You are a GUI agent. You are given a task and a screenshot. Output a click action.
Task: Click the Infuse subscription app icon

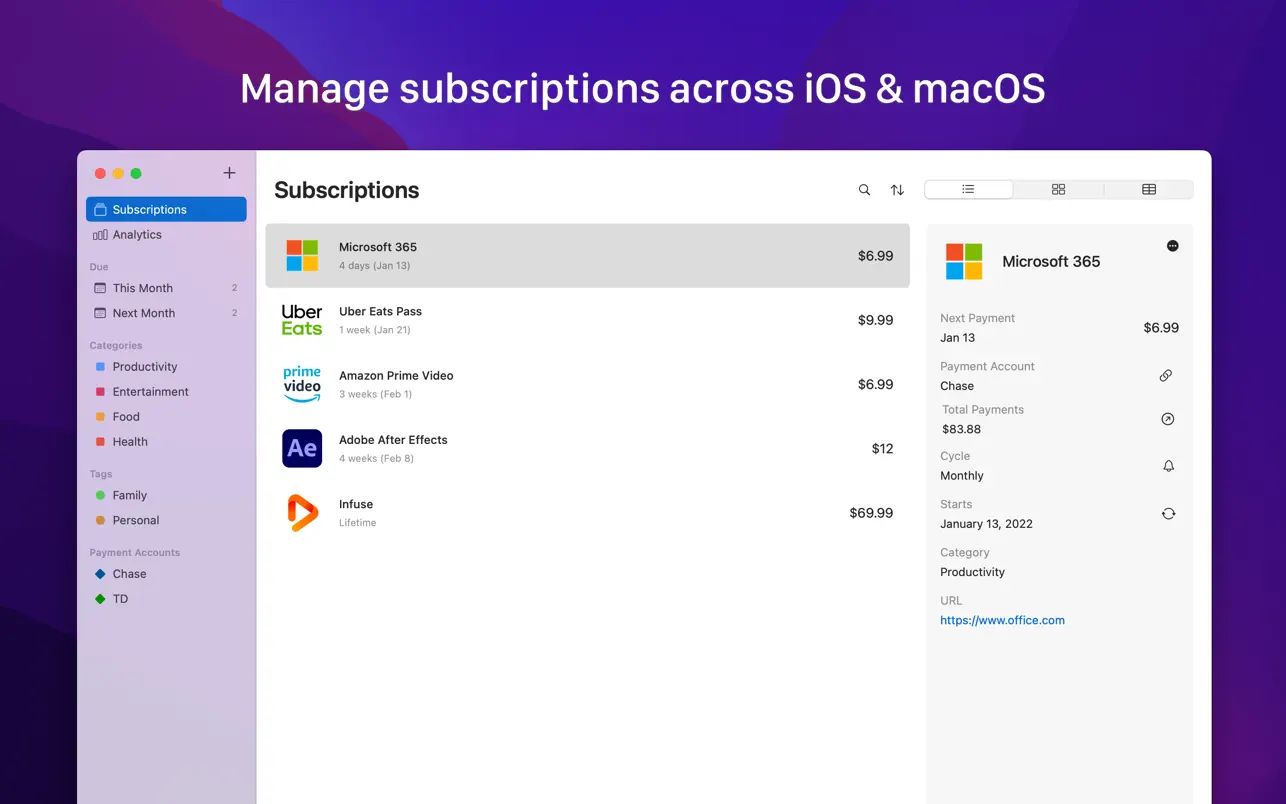(x=301, y=512)
